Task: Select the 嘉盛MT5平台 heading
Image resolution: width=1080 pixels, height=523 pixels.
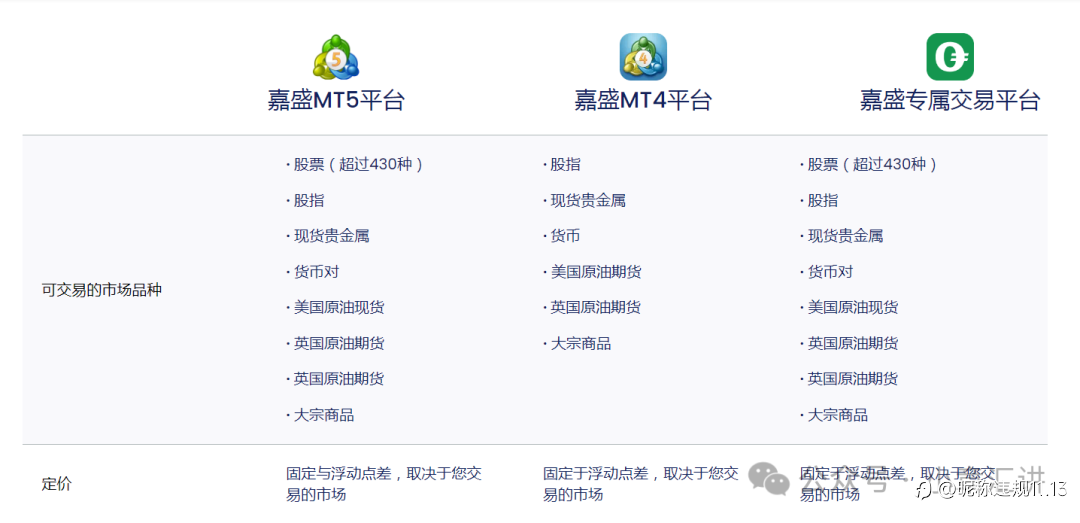Action: pyautogui.click(x=336, y=101)
